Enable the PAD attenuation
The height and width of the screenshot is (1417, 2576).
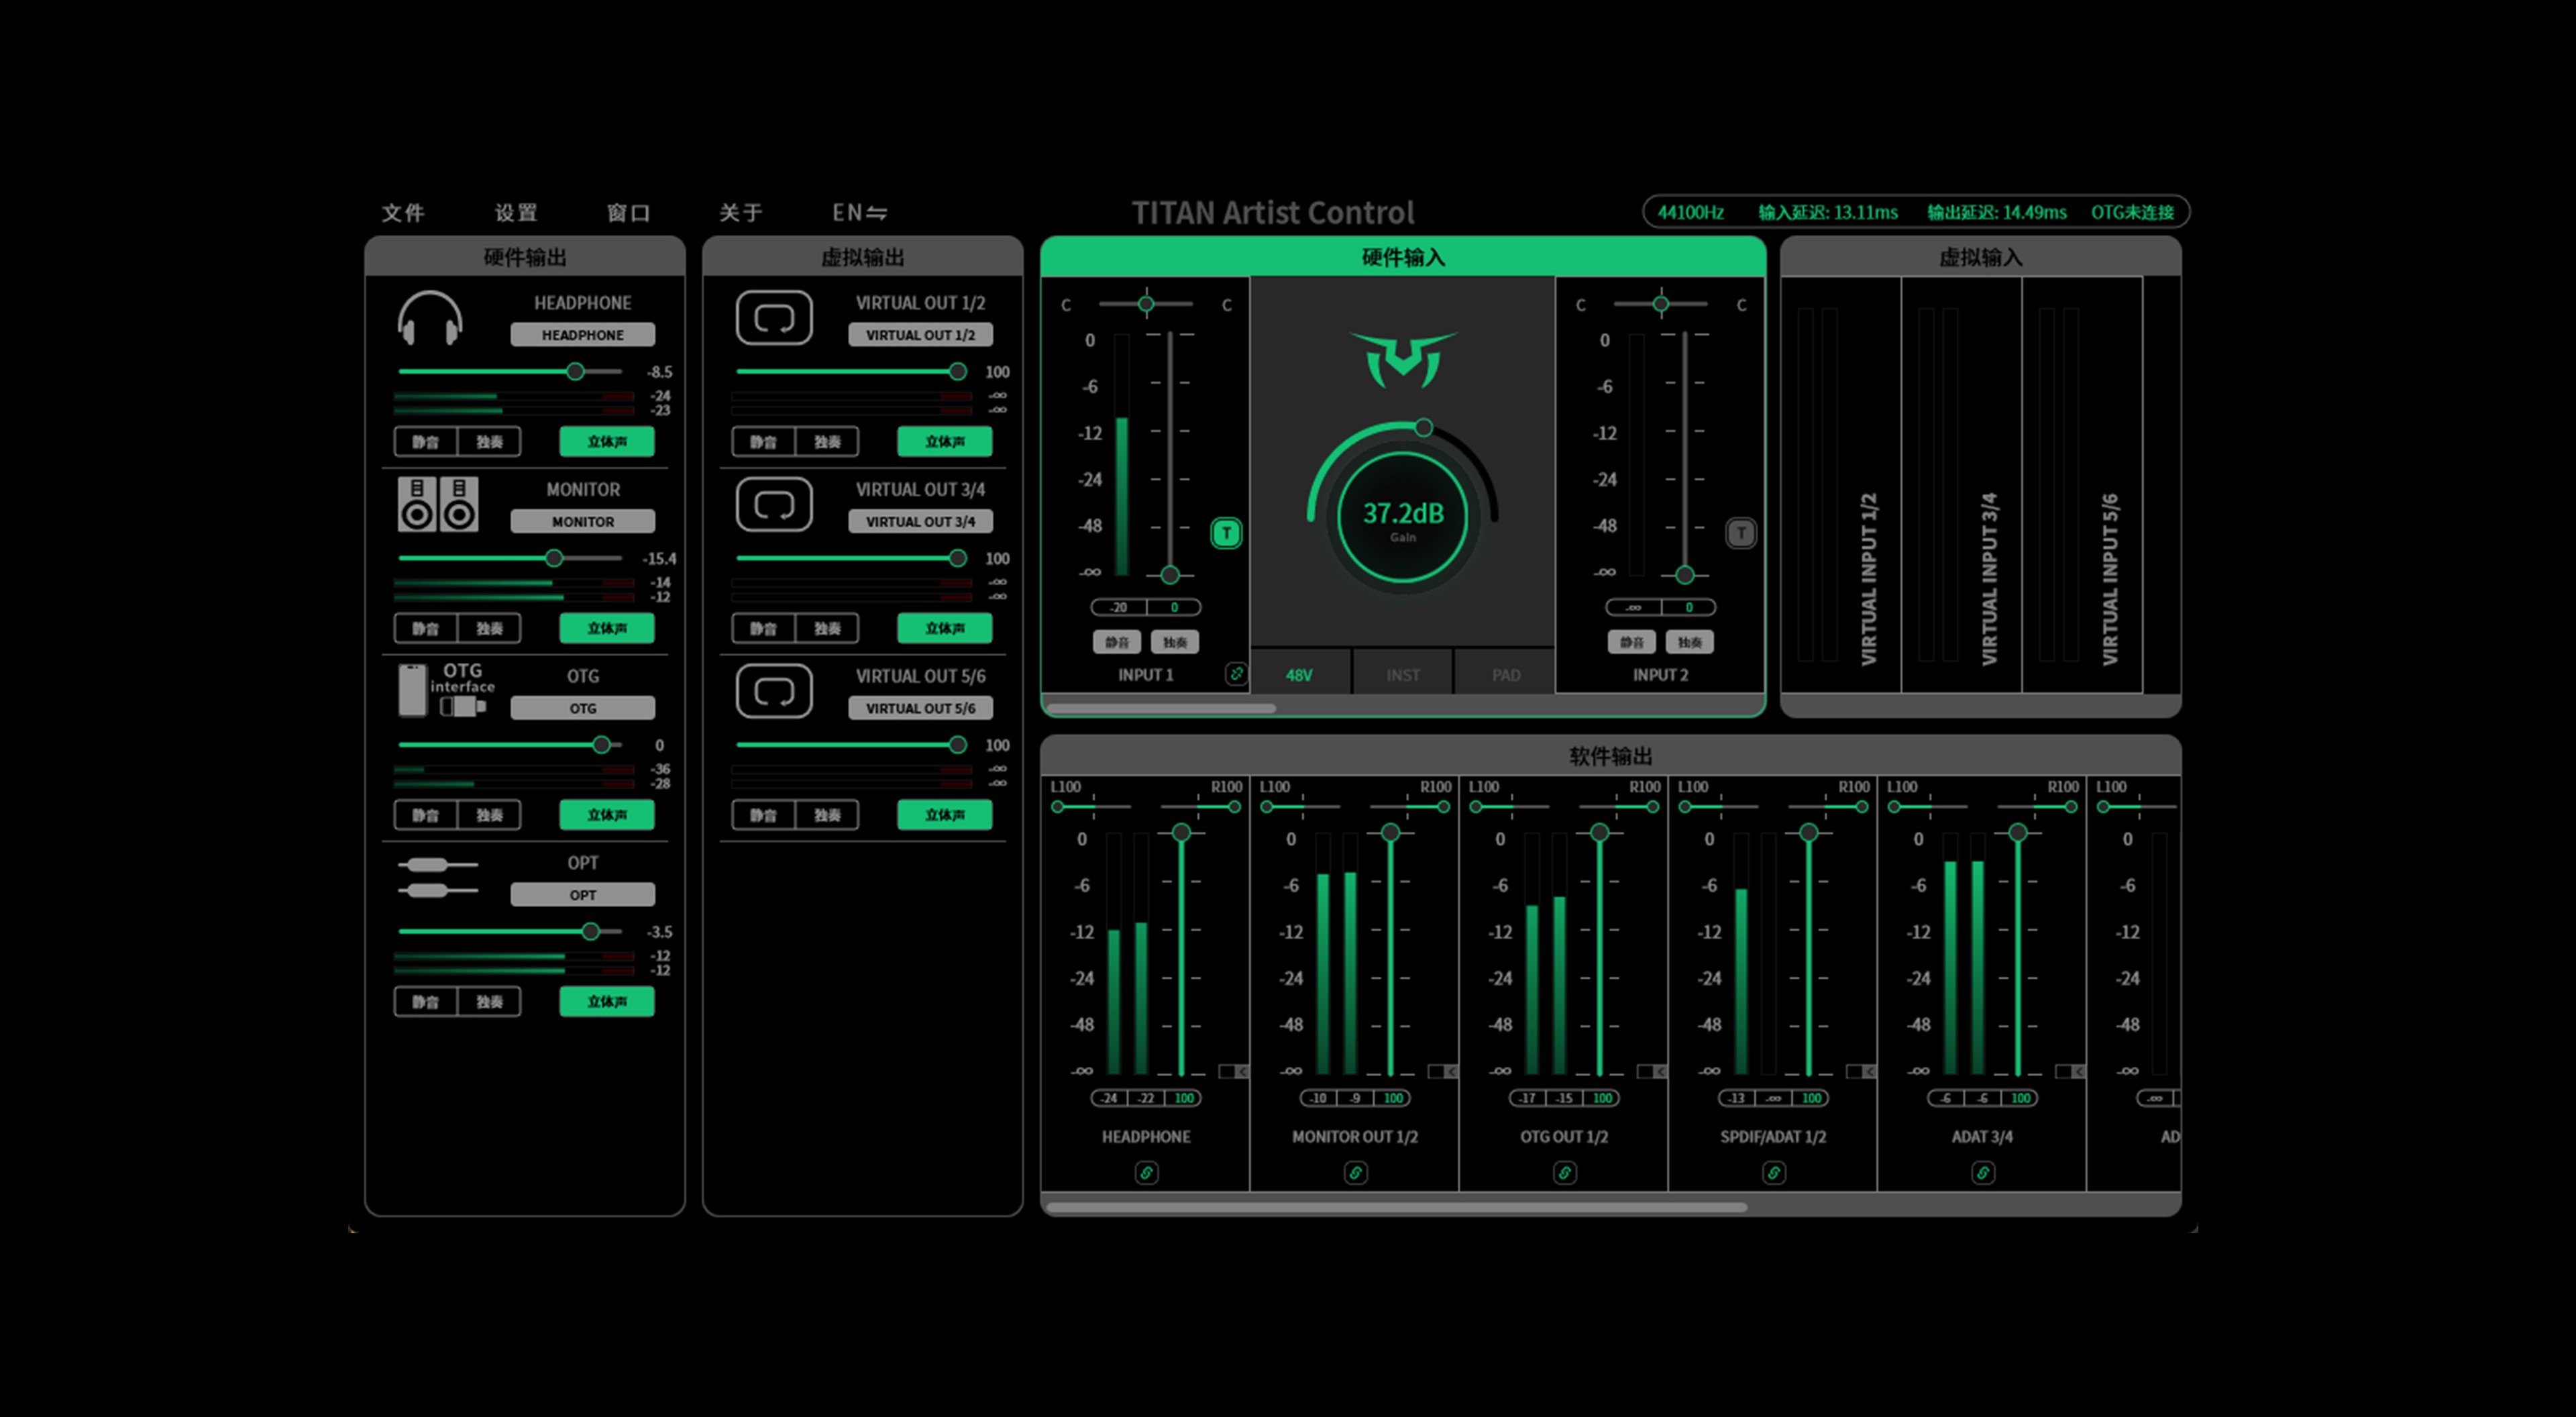point(1506,675)
